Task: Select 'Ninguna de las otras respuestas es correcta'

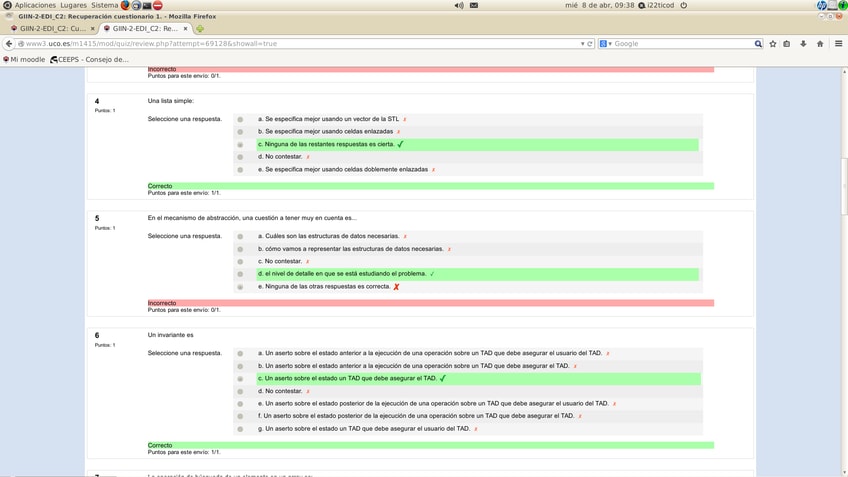Action: point(240,287)
